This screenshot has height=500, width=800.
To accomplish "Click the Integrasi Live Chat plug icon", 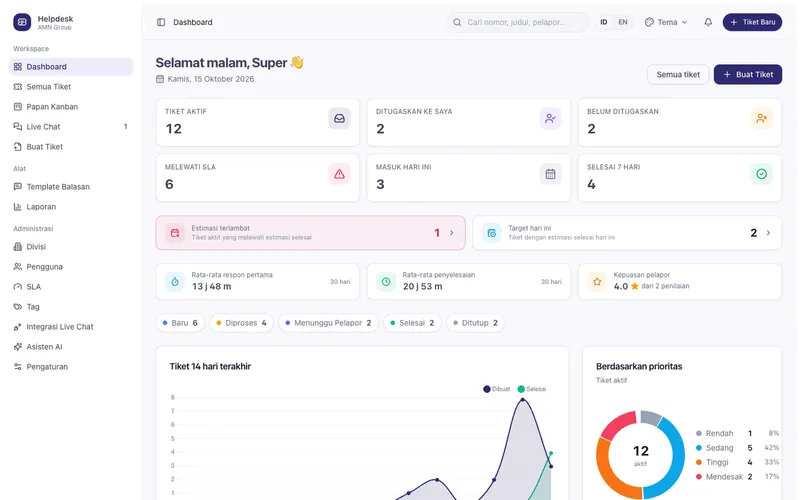I will pyautogui.click(x=18, y=327).
